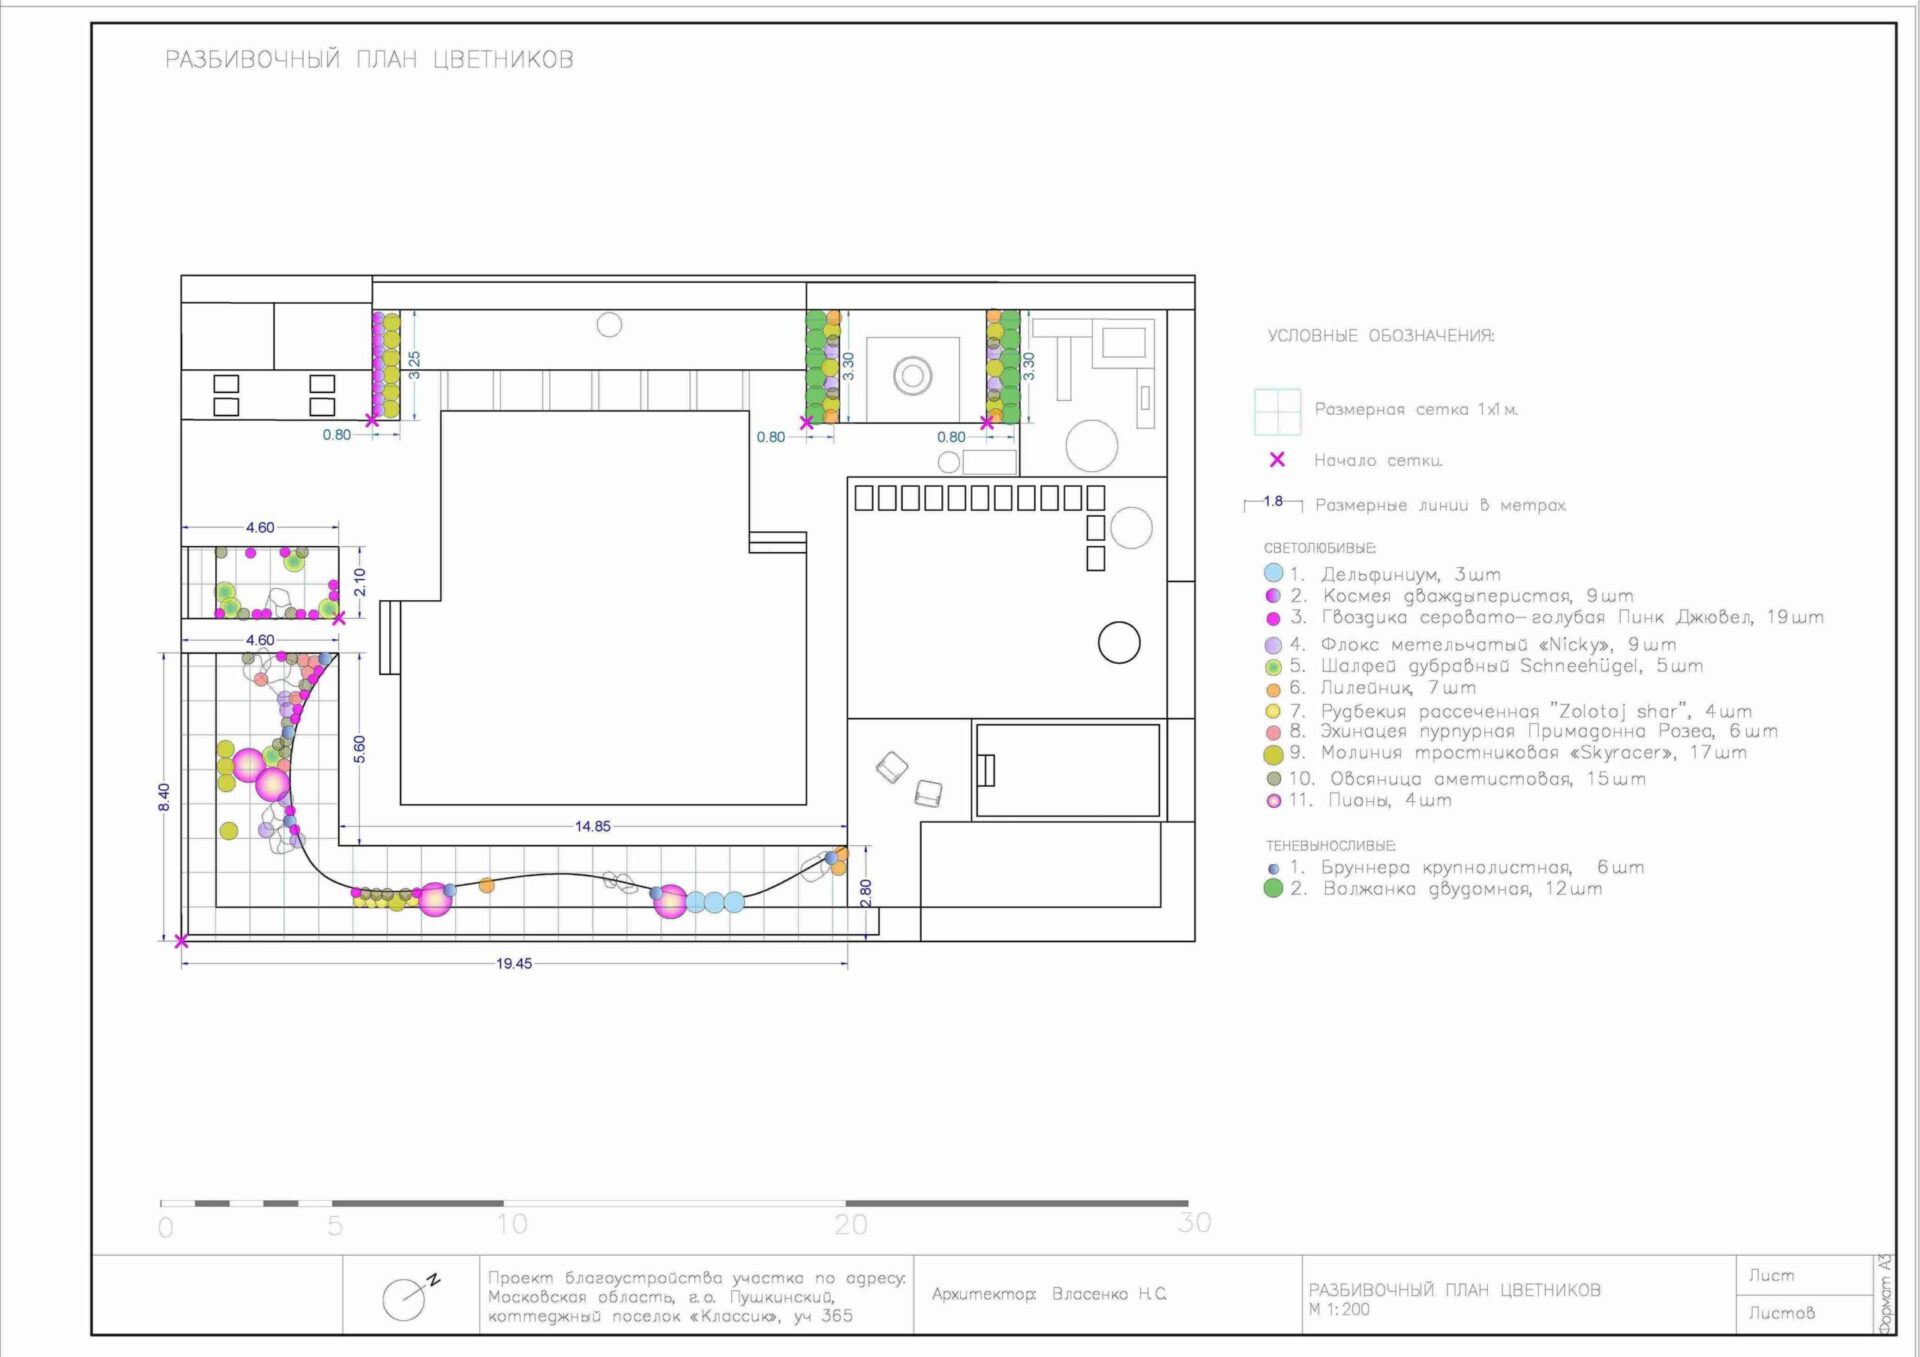Click the Архитектор Власенко Н.С. text

1049,1294
